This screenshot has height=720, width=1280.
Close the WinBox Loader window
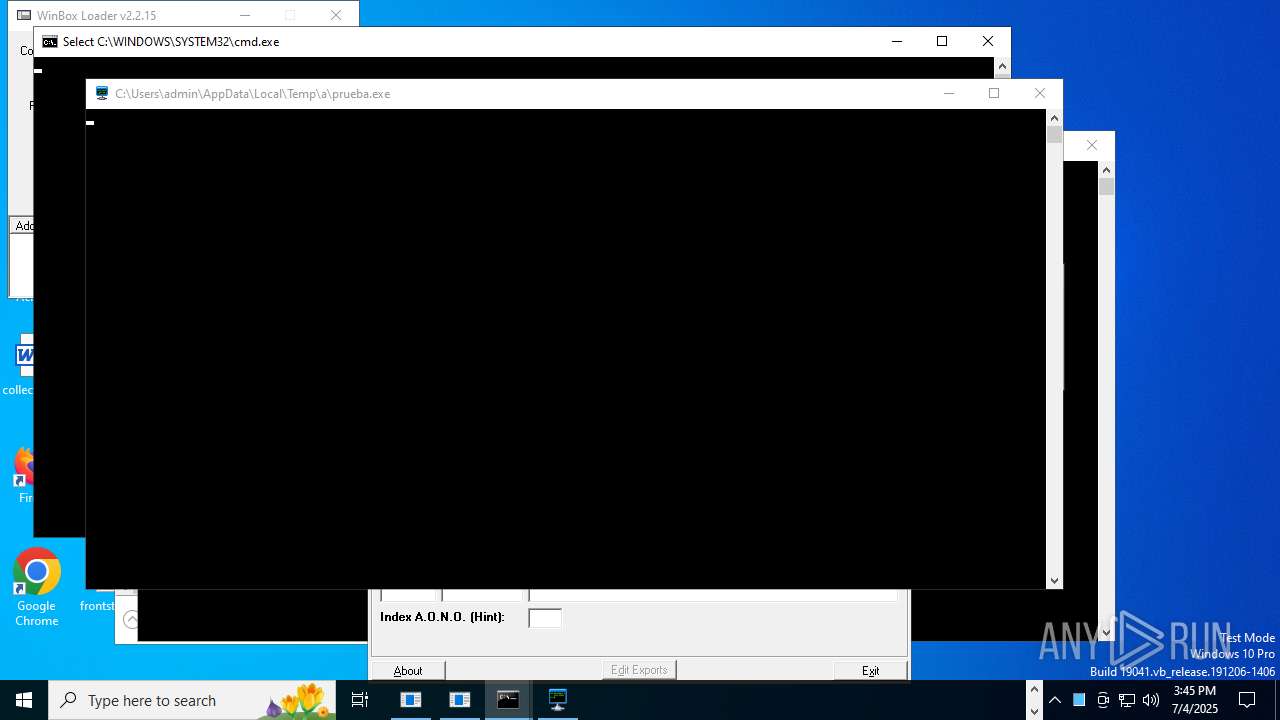click(336, 15)
